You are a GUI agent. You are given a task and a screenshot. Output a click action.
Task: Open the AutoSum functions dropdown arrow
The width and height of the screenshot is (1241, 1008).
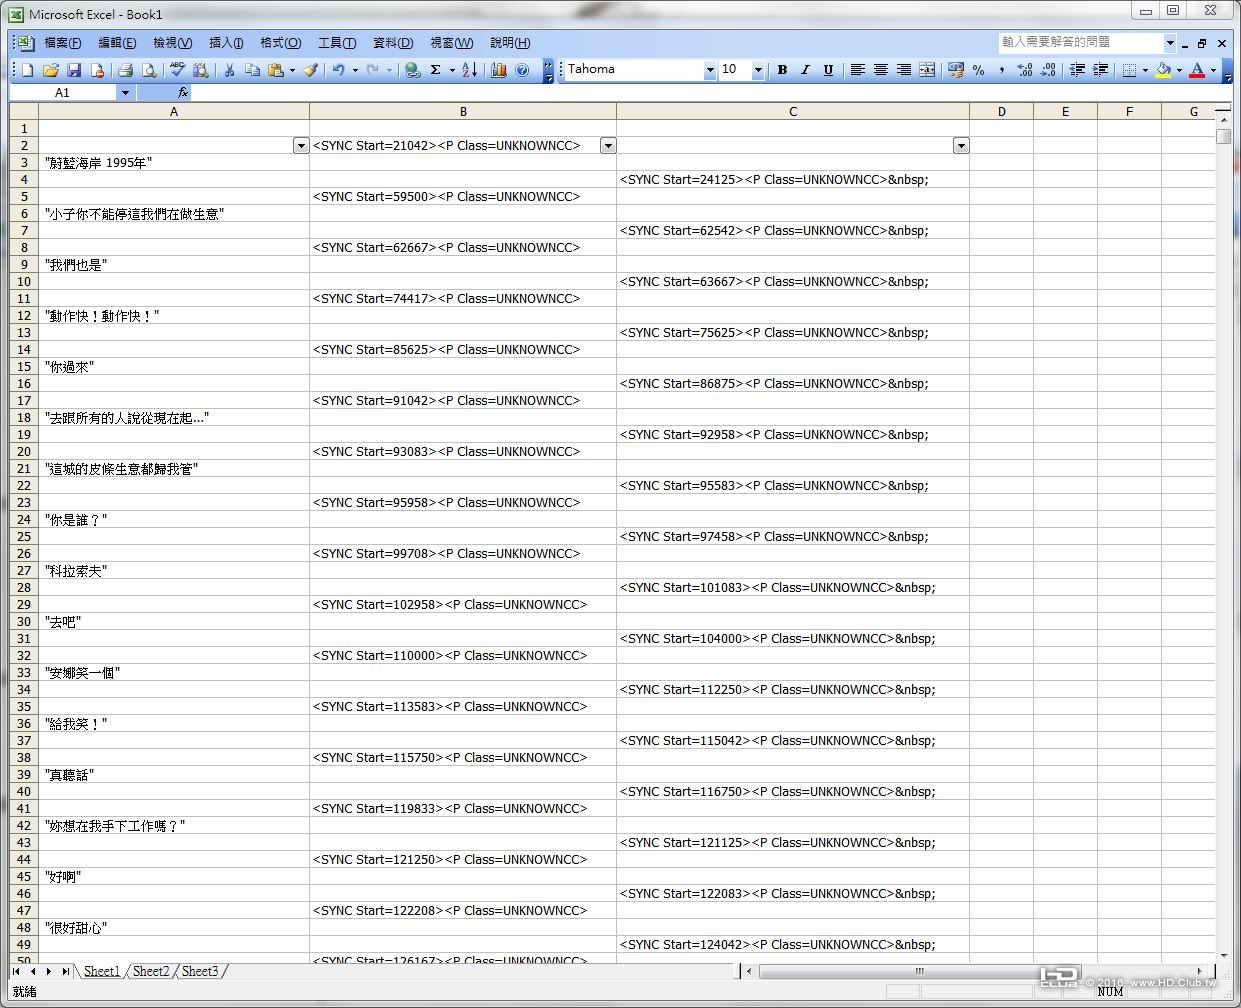coord(452,70)
